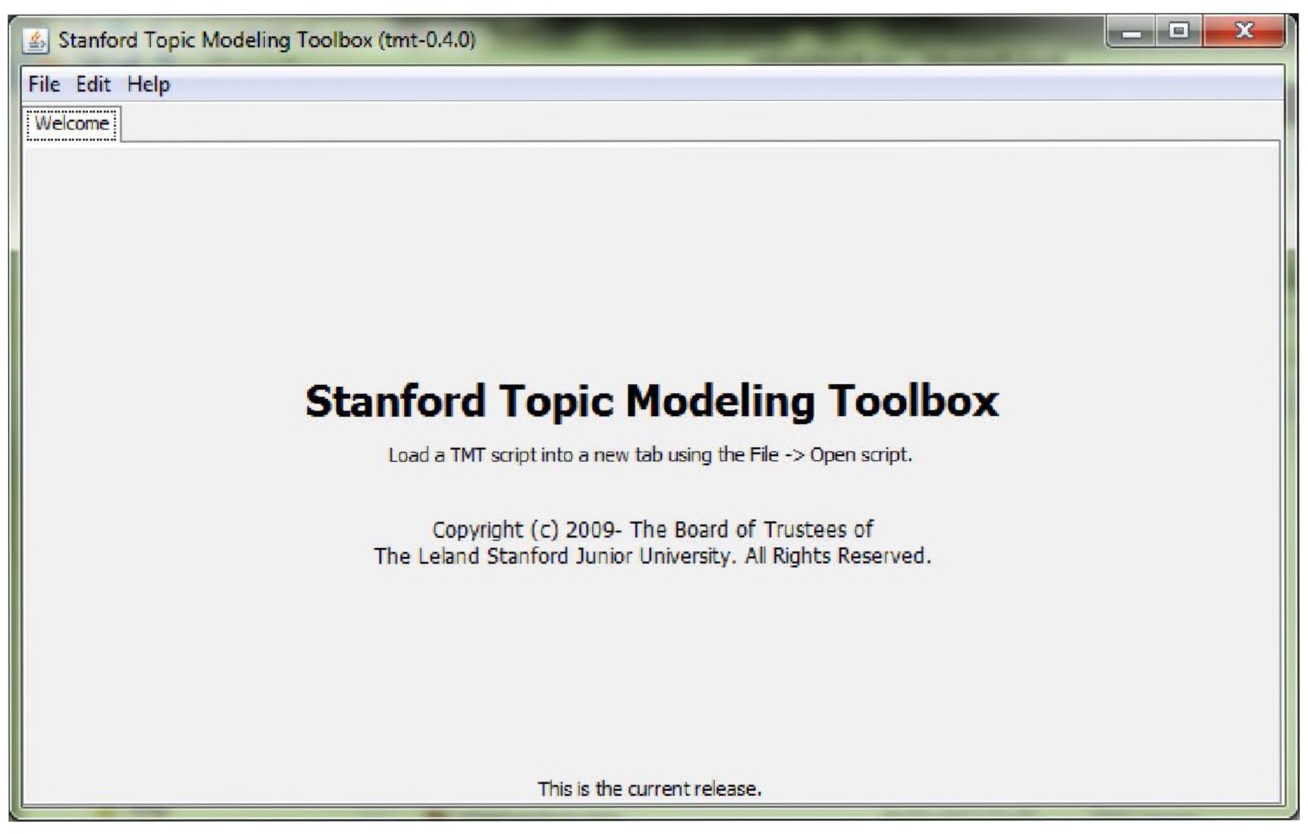Open the File menu
Viewport: 1308px width, 834px height.
(x=43, y=85)
